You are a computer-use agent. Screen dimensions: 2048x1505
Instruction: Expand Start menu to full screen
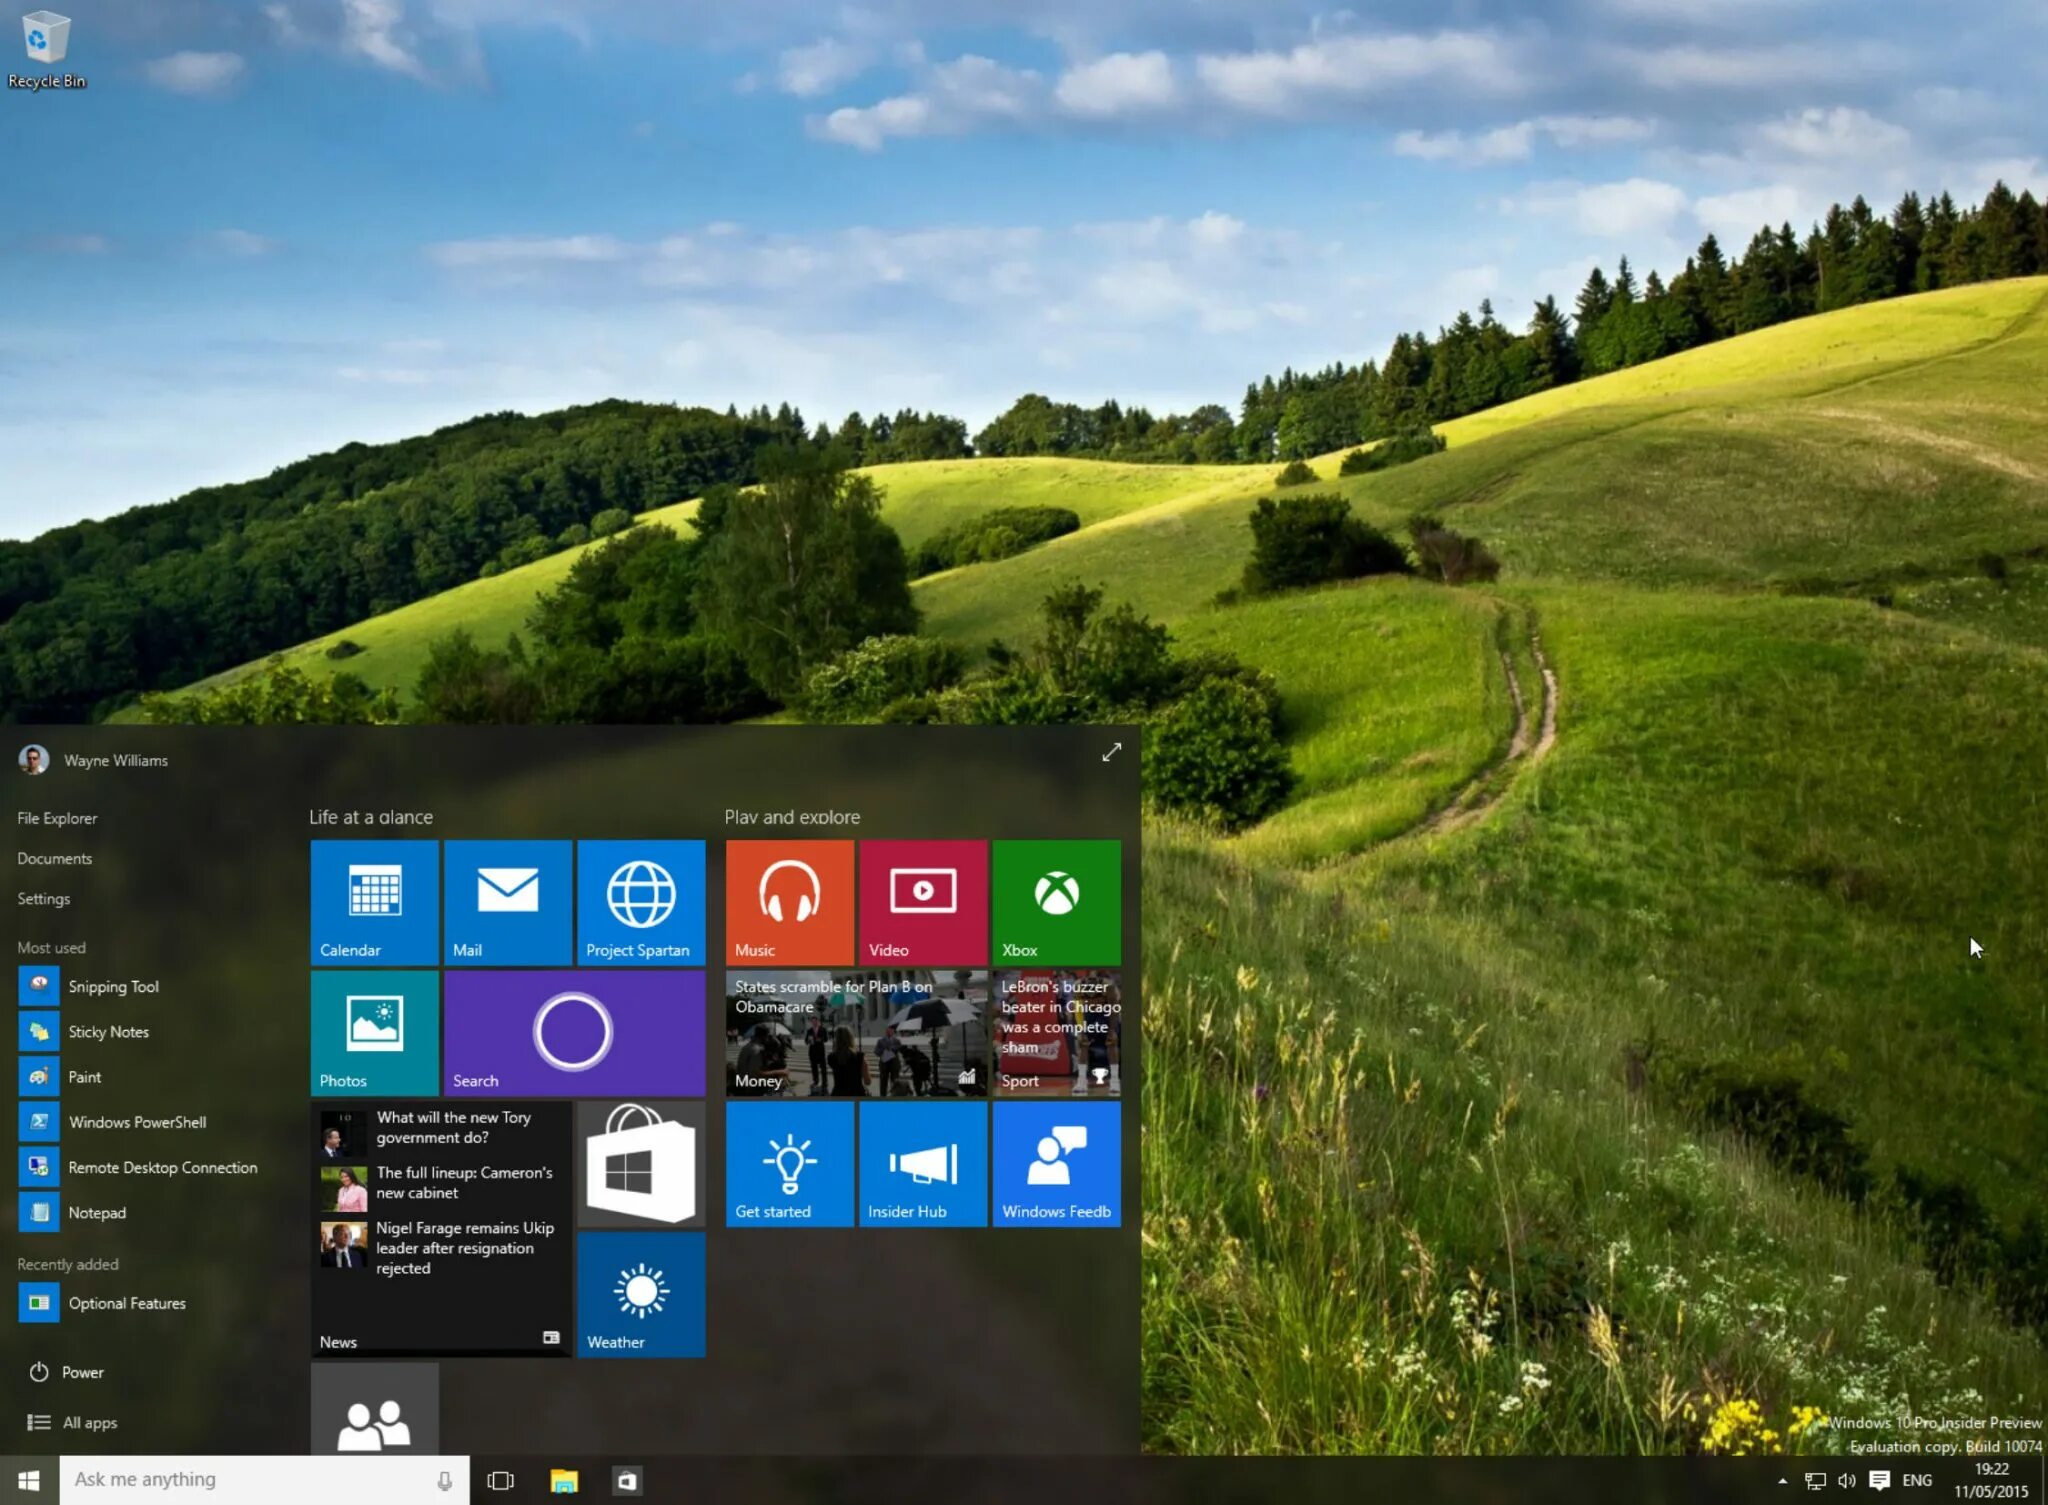click(x=1111, y=752)
